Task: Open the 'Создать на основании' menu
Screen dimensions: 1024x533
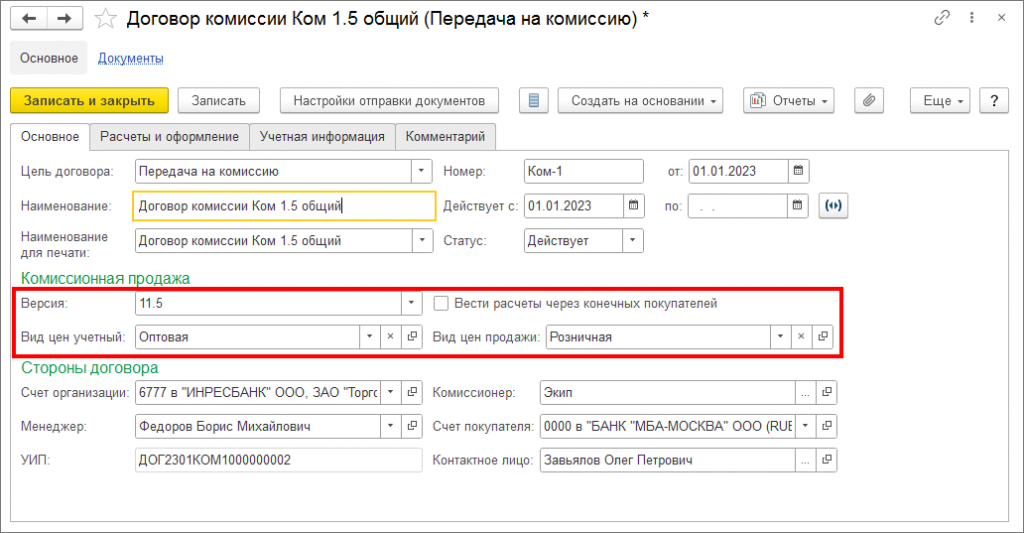Action: [x=640, y=101]
